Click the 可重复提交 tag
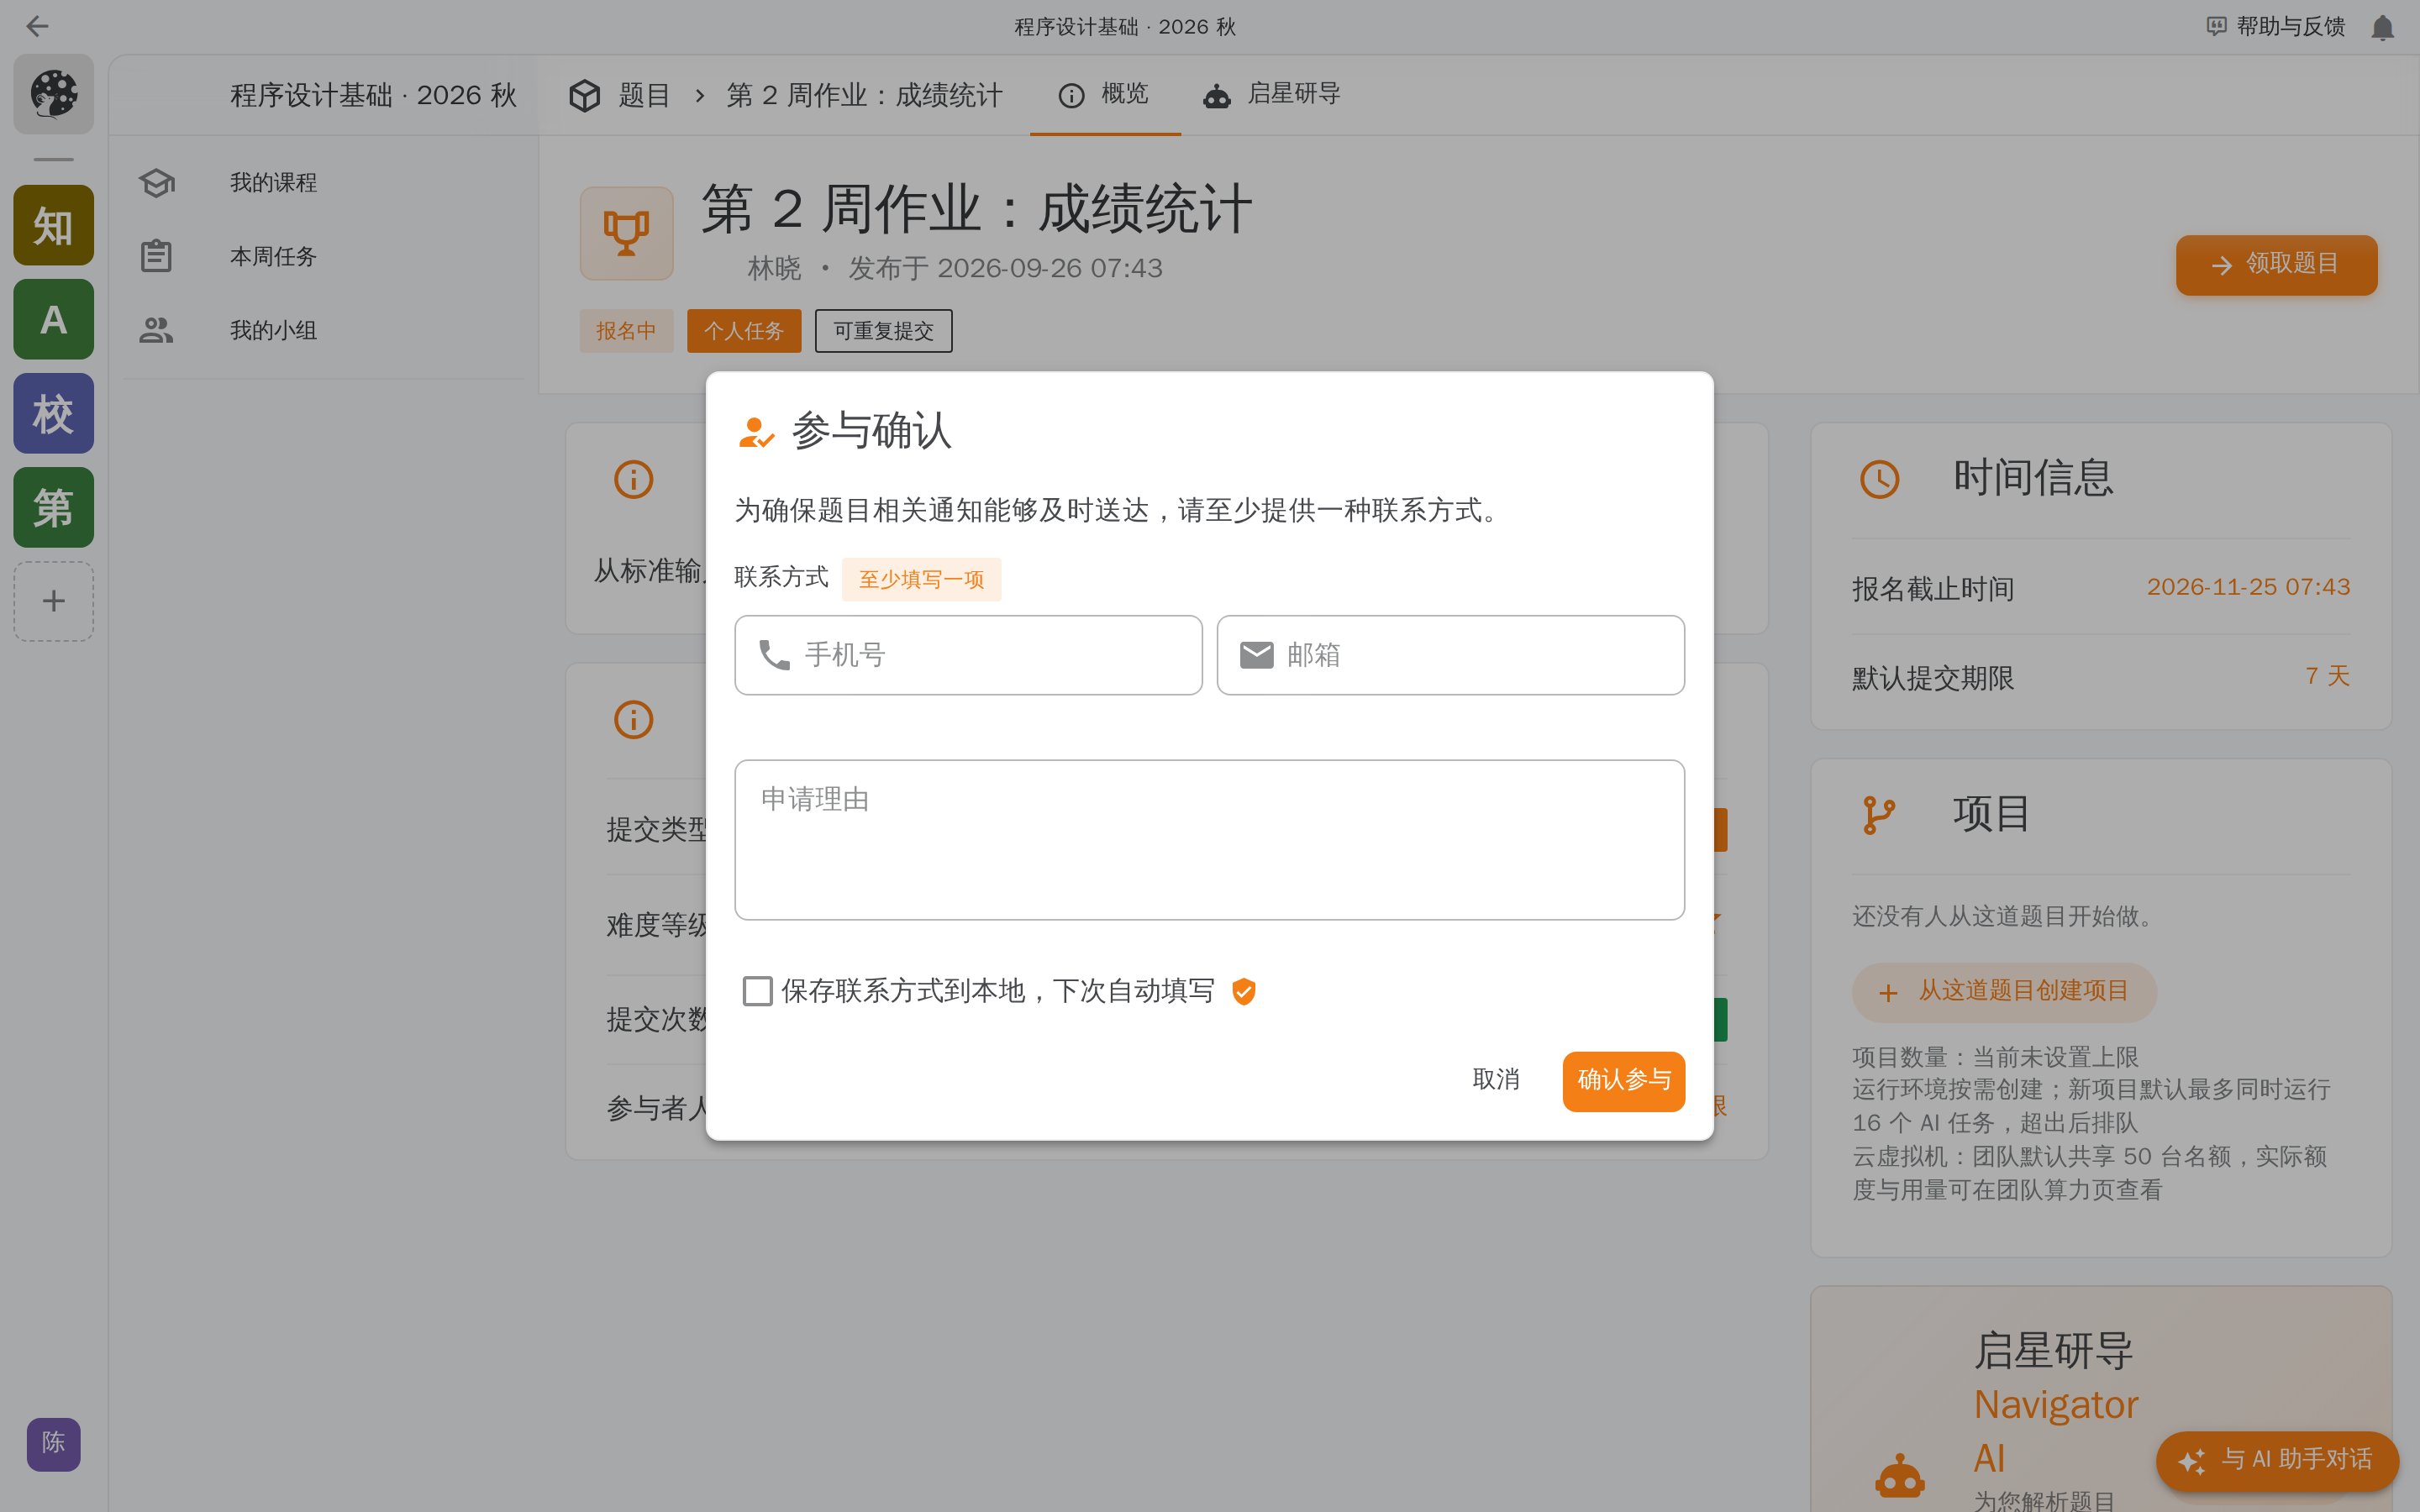Screen dimensions: 2420x1512 pyautogui.click(x=883, y=331)
